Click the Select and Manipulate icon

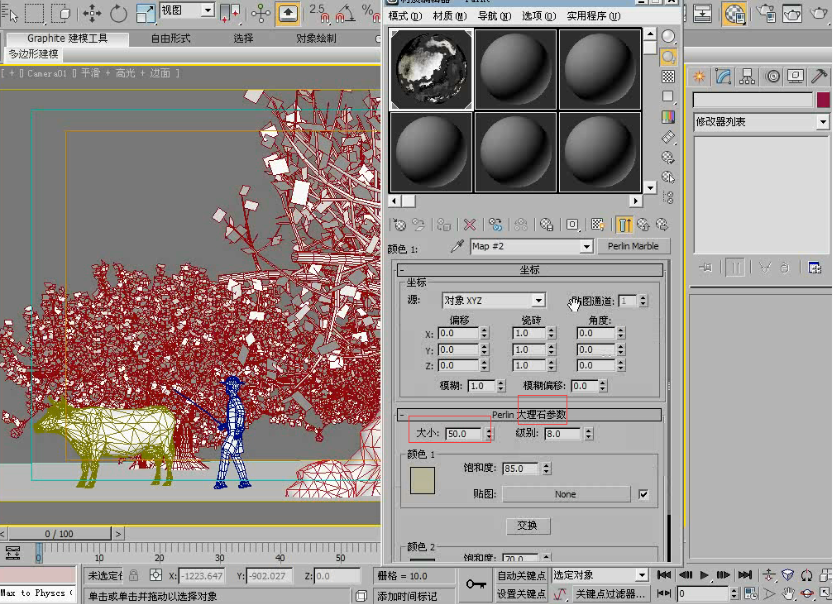point(260,13)
